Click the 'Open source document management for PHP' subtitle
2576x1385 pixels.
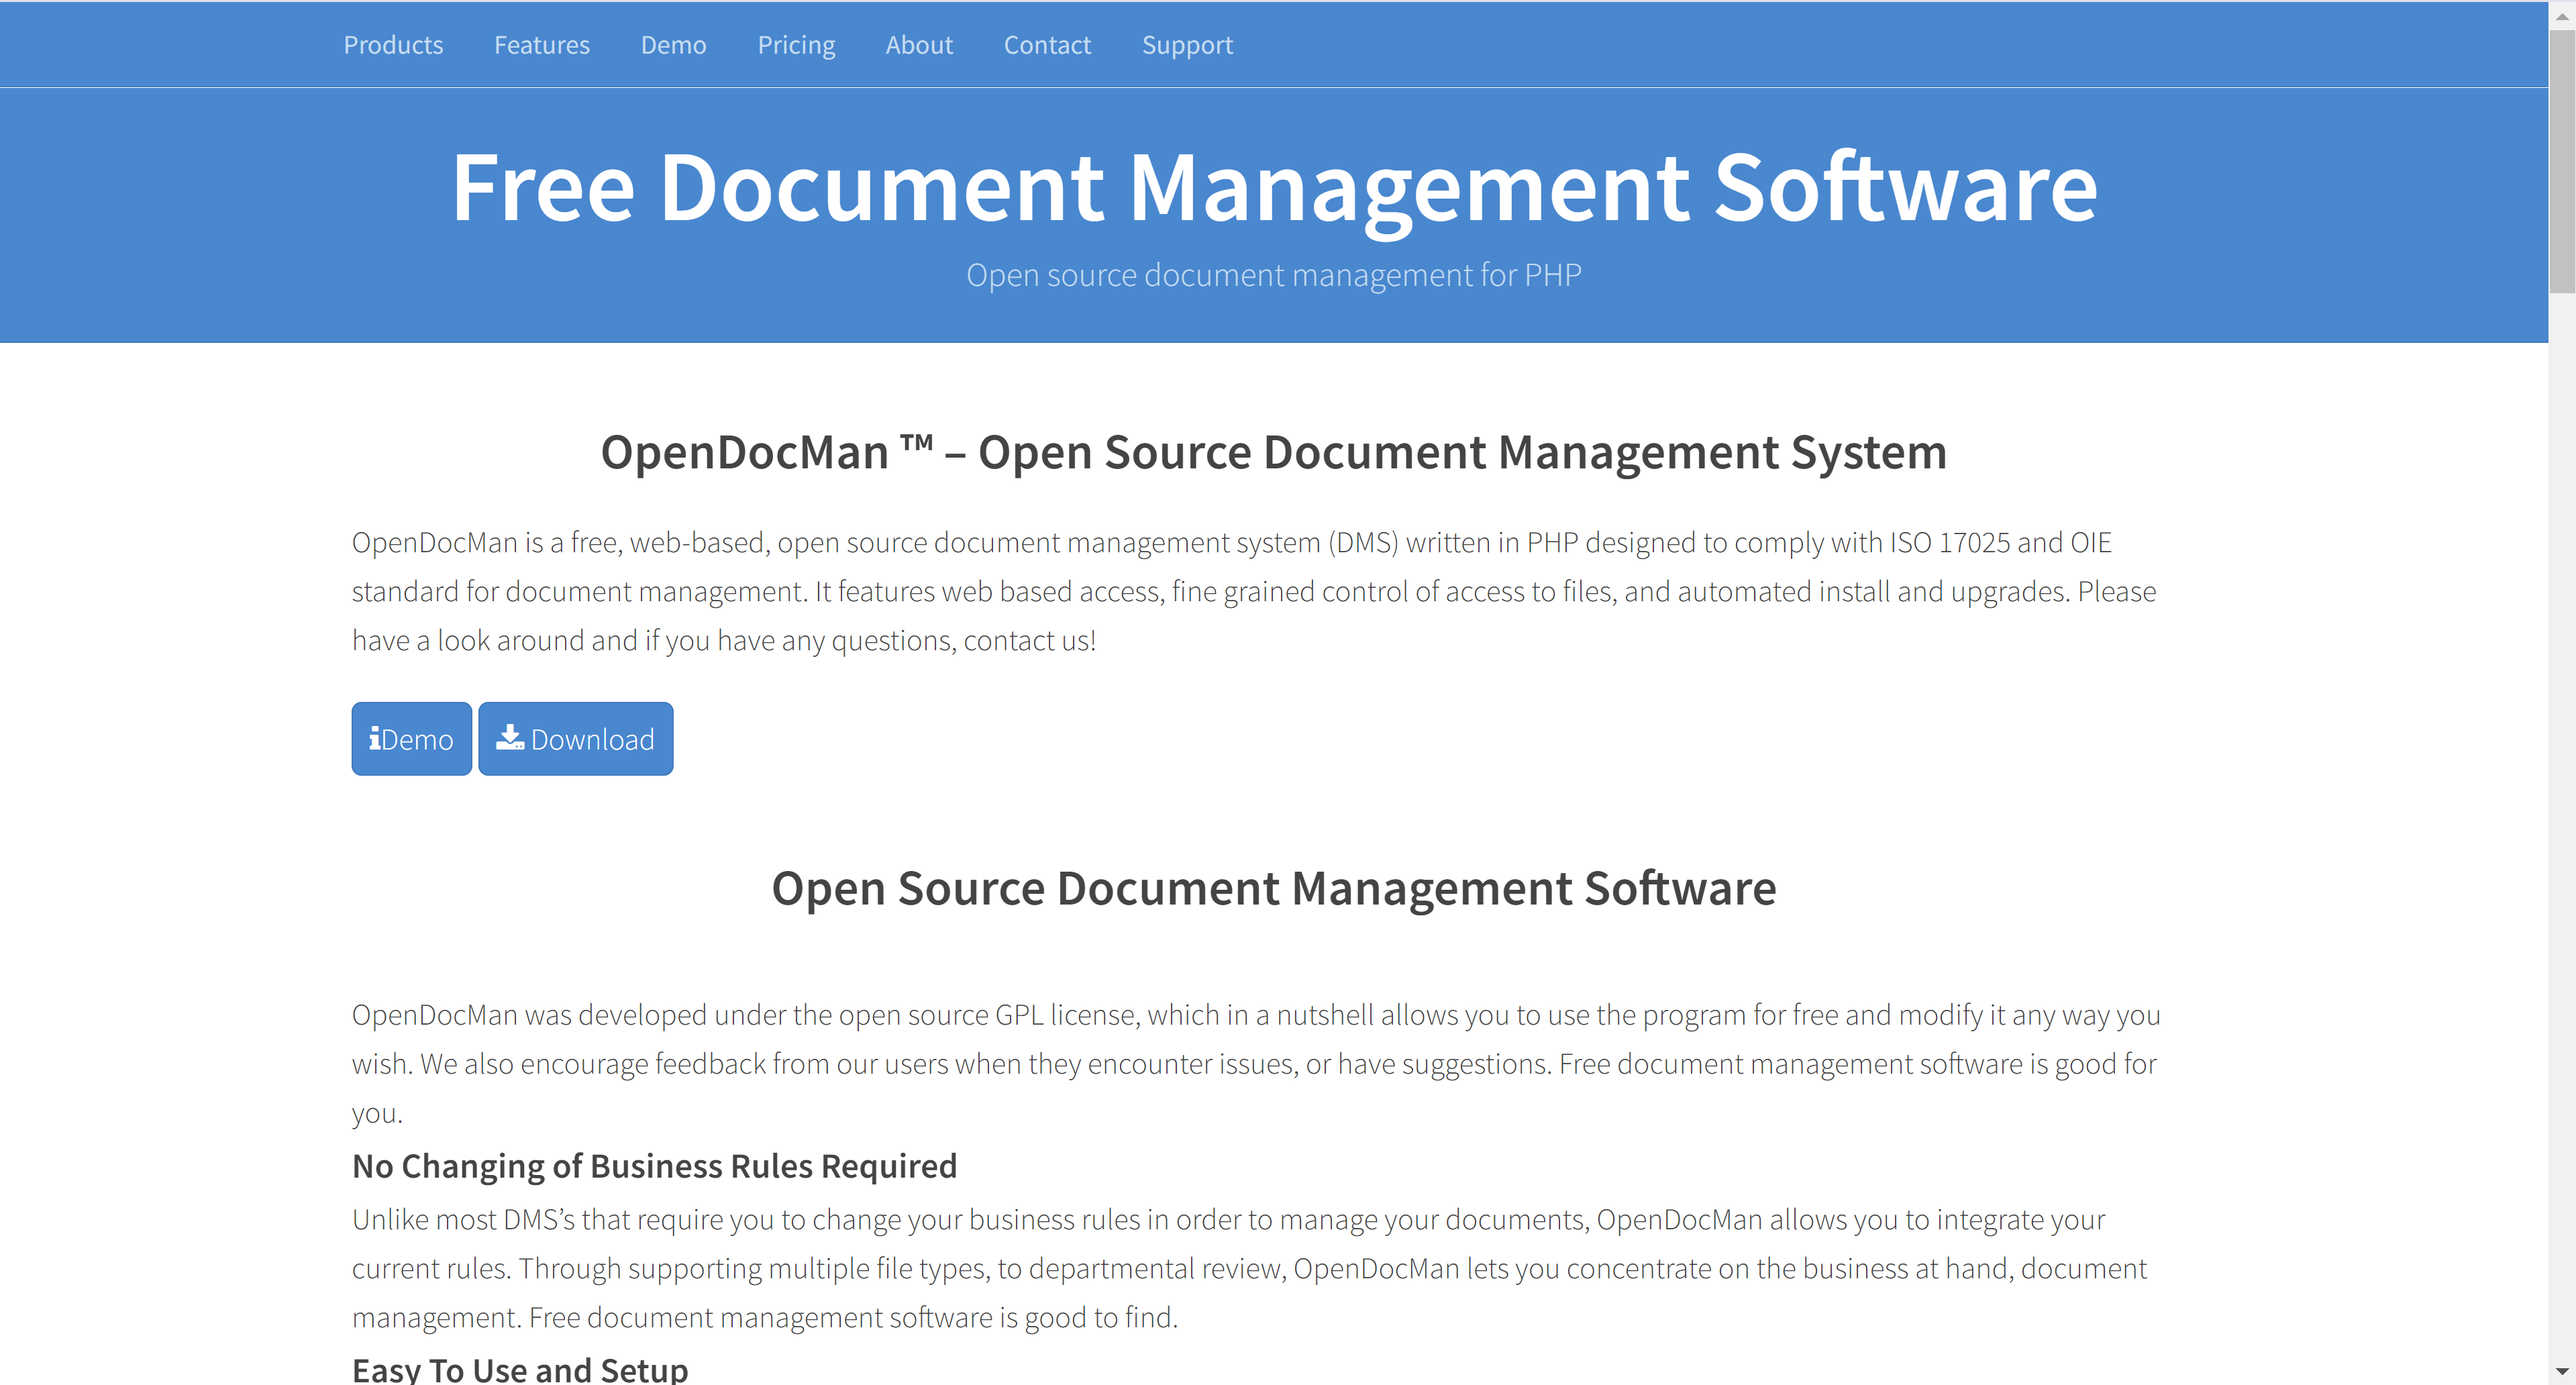pyautogui.click(x=1273, y=275)
